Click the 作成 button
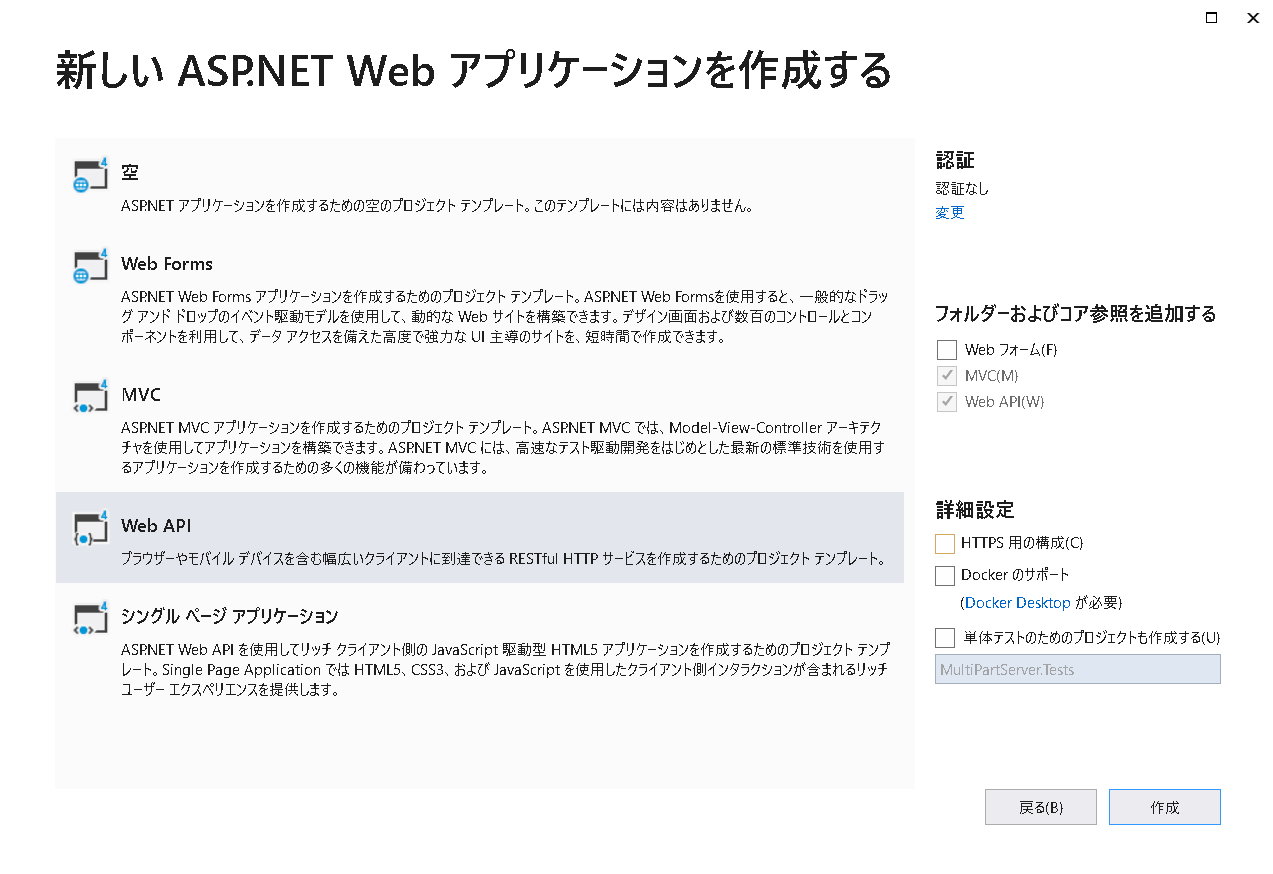 coord(1165,807)
